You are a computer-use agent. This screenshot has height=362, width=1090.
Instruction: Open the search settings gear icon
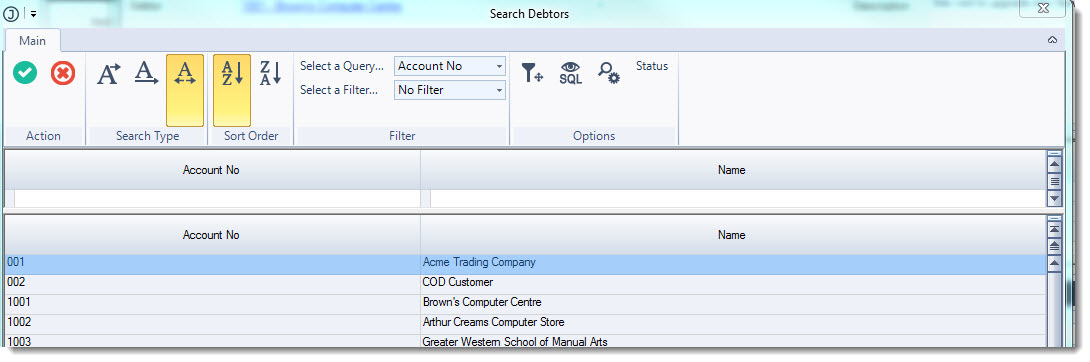[609, 73]
